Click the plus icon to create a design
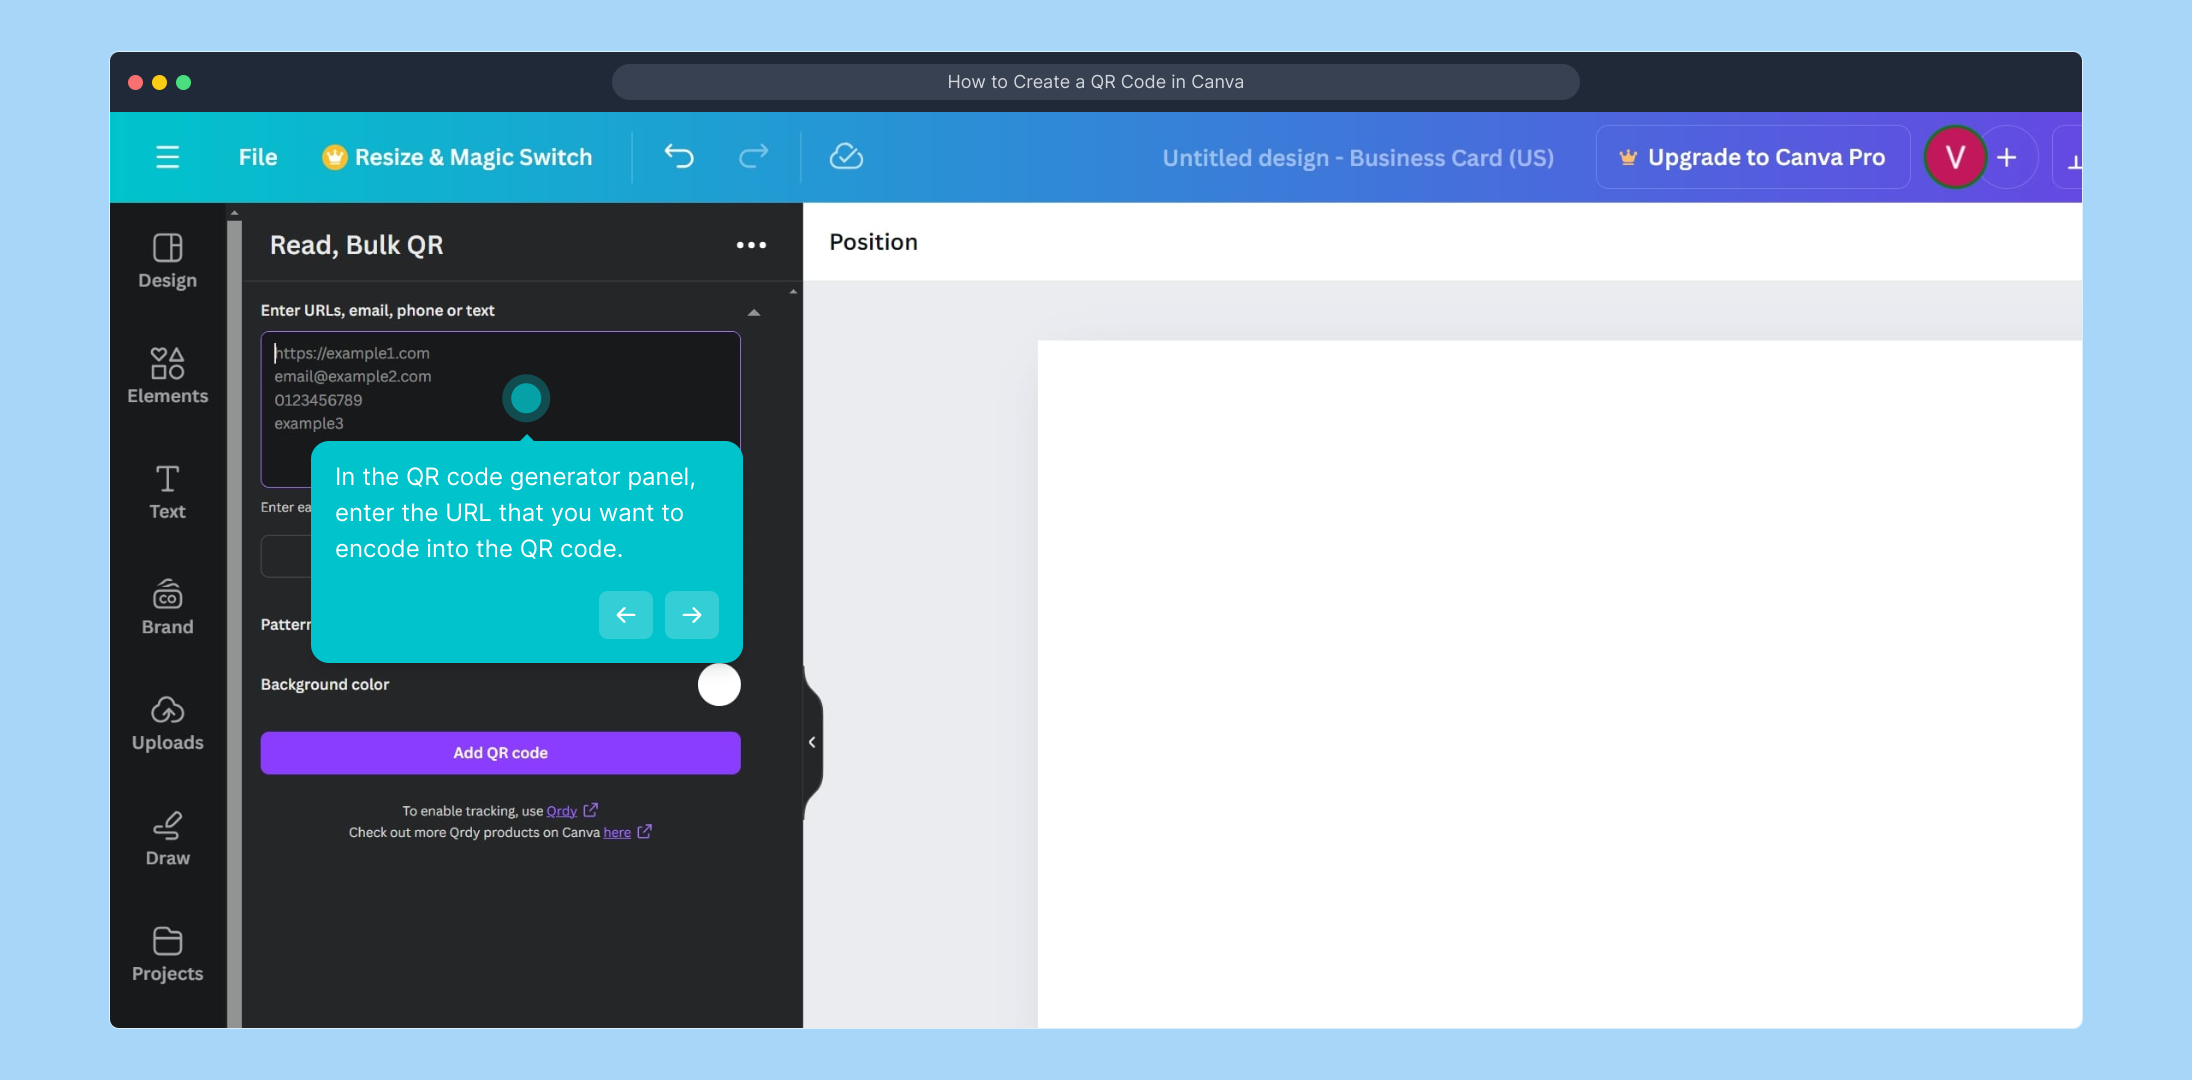 2008,157
